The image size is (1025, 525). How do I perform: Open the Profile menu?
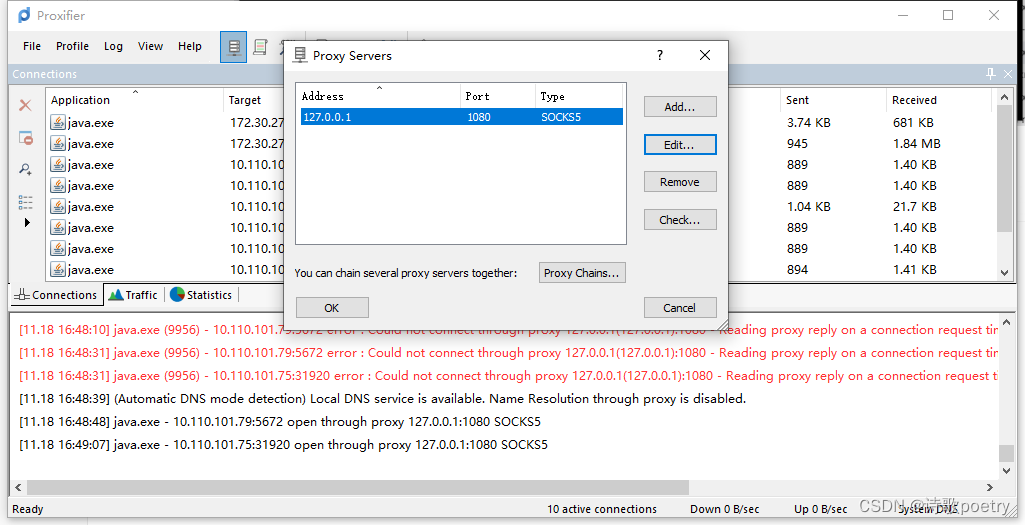[72, 46]
